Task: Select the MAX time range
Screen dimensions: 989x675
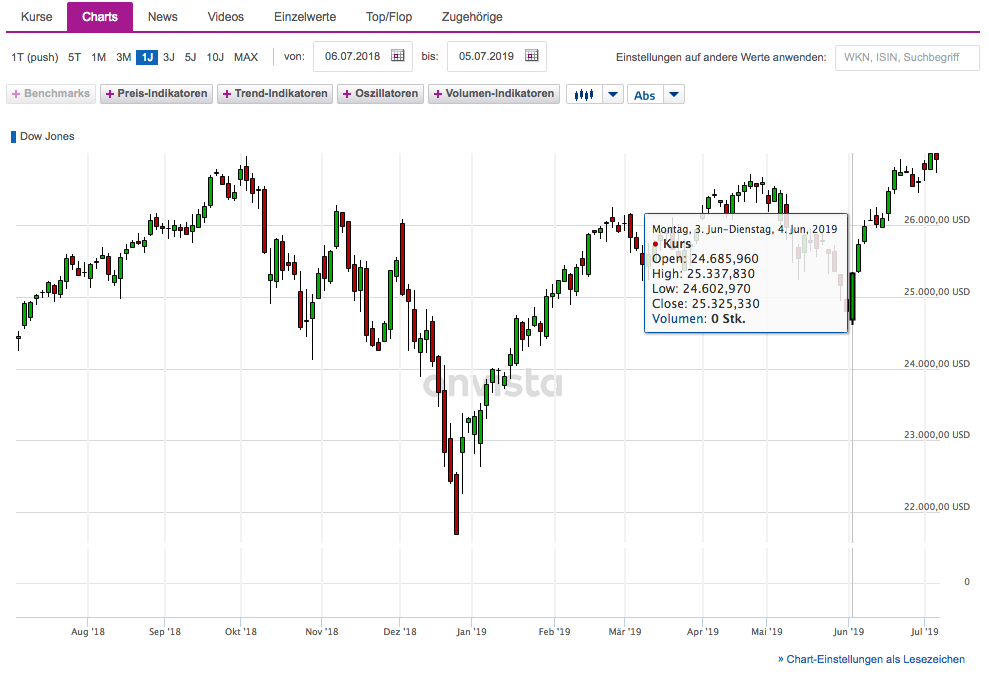Action: click(246, 57)
